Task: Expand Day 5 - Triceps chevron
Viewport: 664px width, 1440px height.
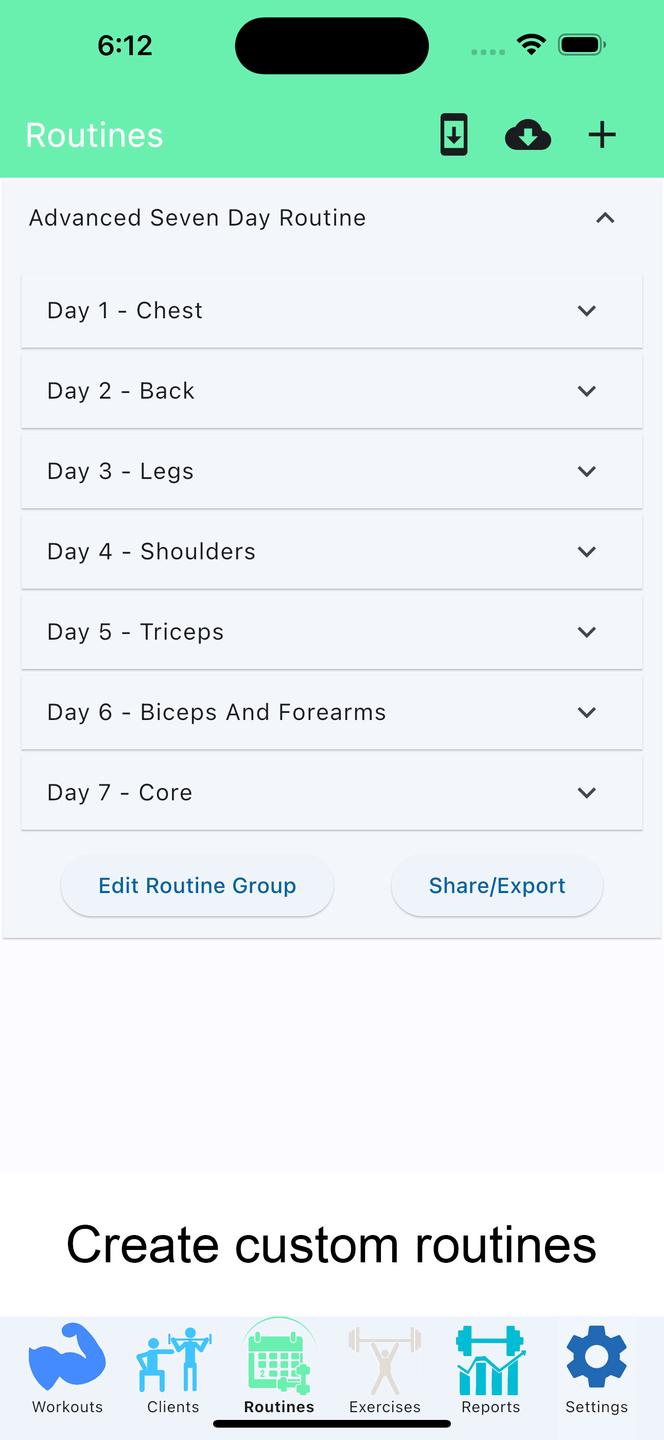Action: pos(587,632)
